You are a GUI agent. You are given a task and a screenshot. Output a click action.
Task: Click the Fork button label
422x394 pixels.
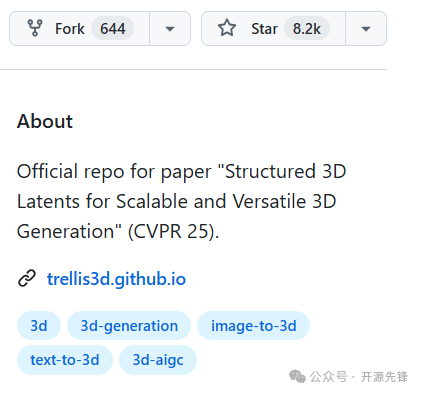tap(70, 29)
